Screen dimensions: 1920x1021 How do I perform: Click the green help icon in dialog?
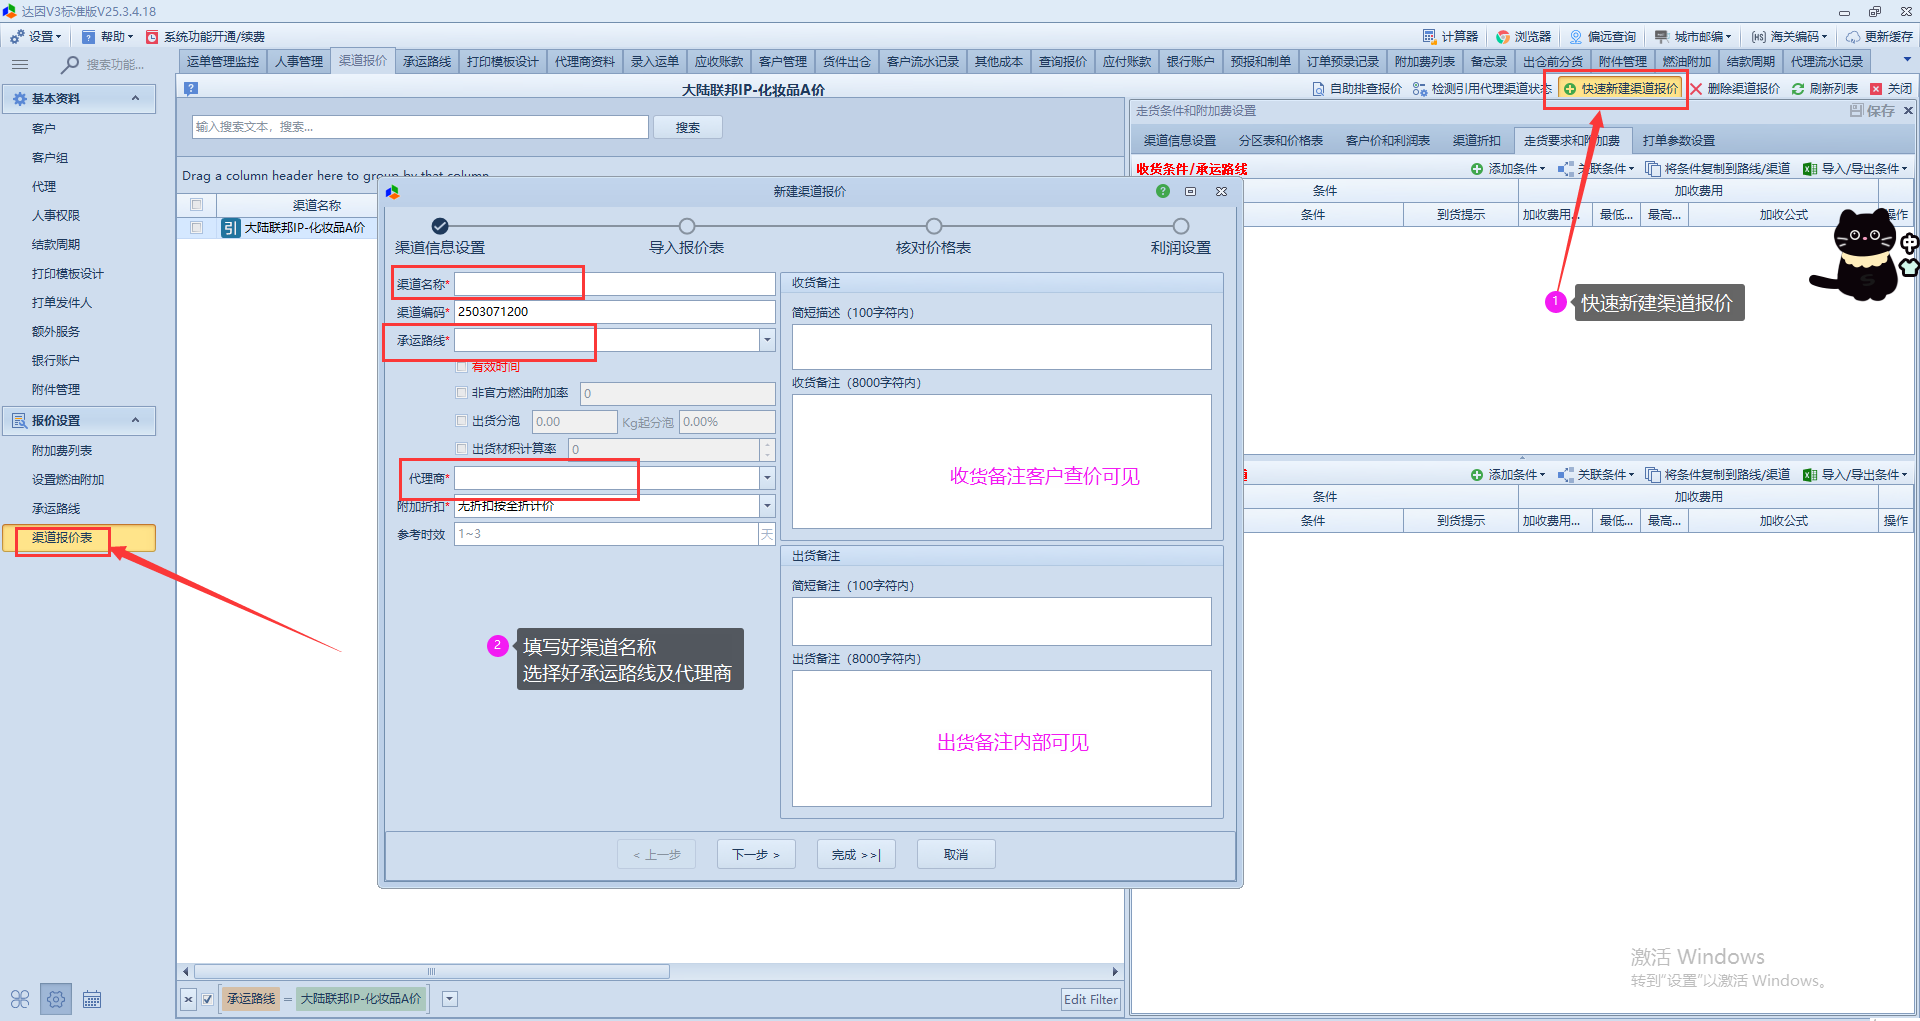(1163, 191)
